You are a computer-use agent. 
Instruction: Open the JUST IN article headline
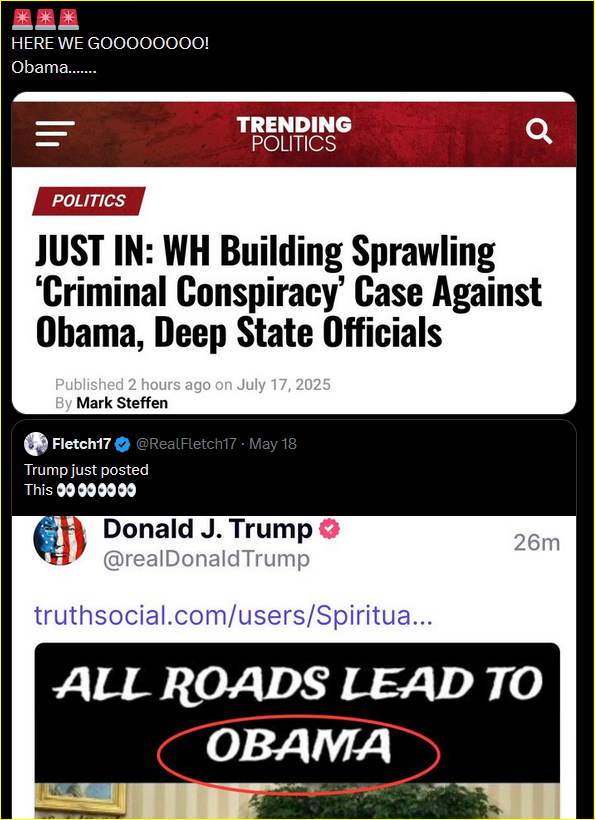click(x=288, y=293)
